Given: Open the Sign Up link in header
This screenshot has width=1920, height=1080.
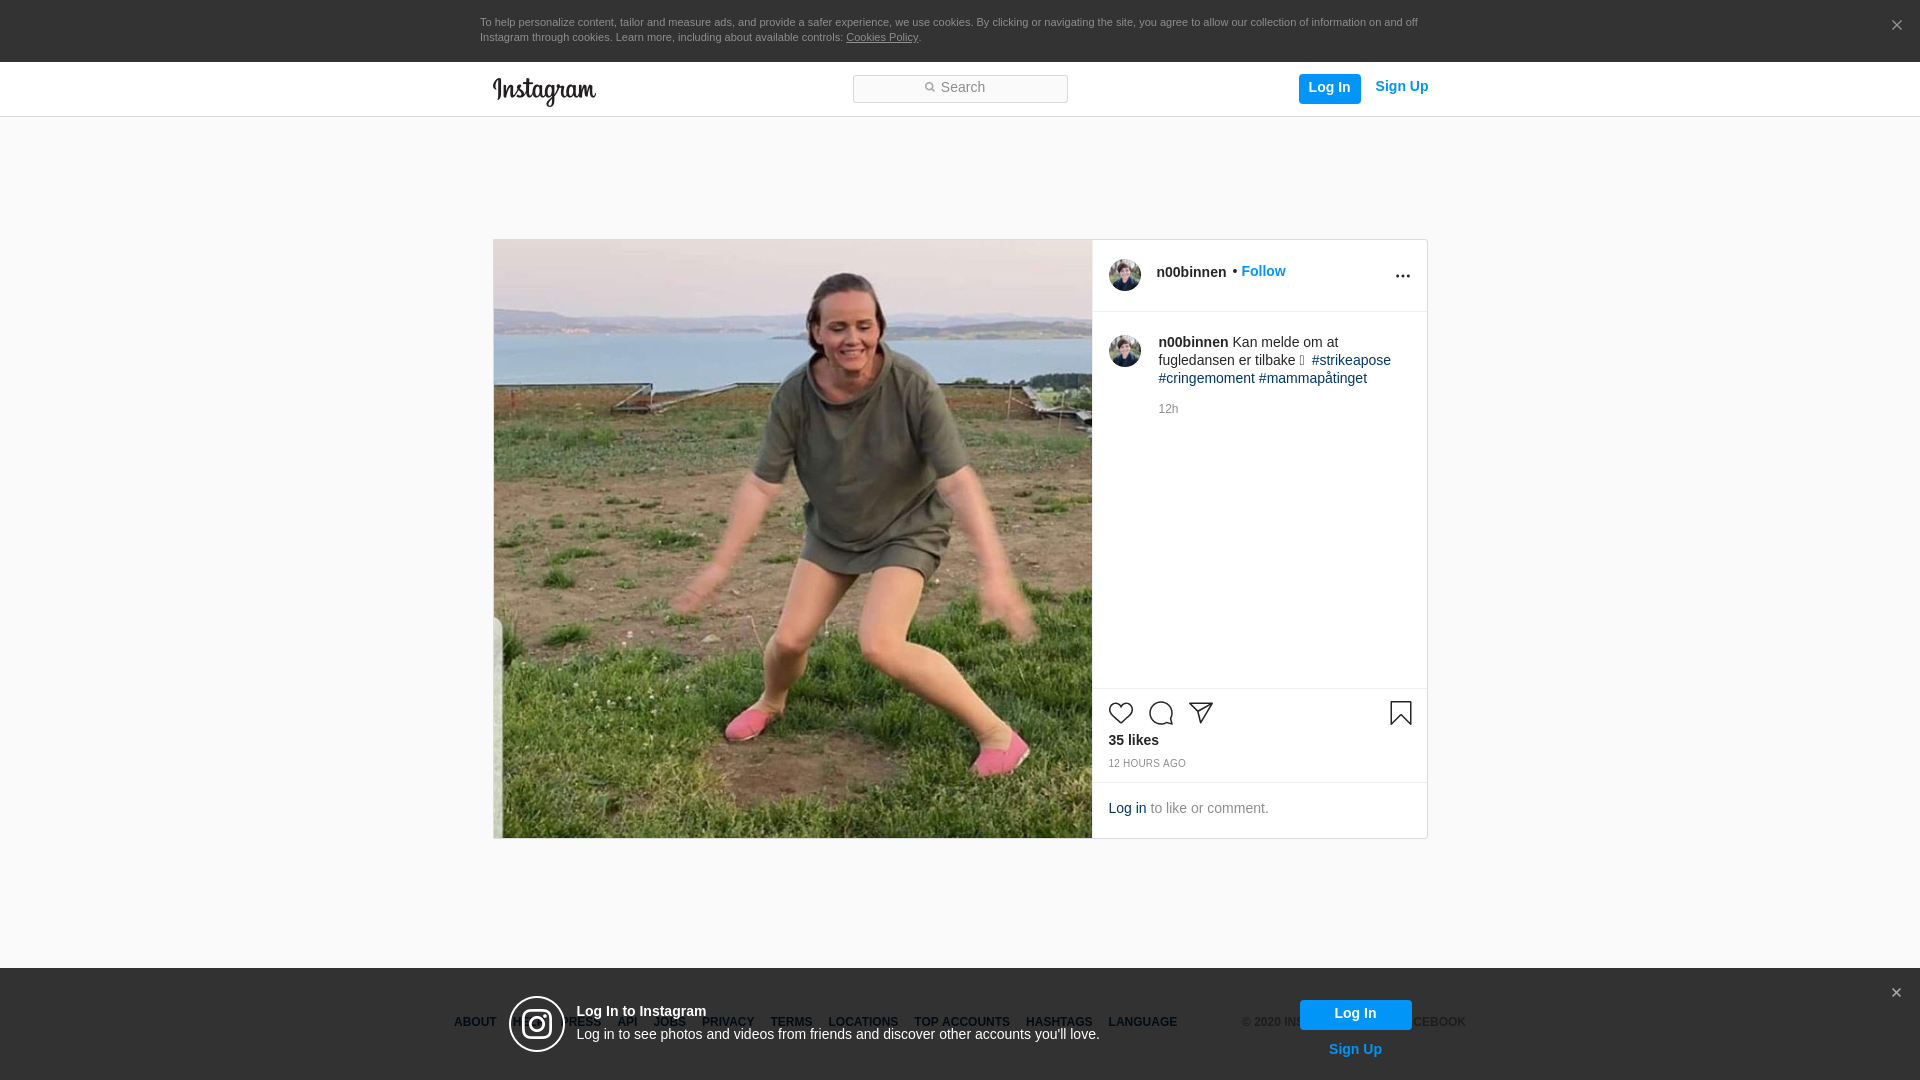Looking at the screenshot, I should pos(1401,87).
